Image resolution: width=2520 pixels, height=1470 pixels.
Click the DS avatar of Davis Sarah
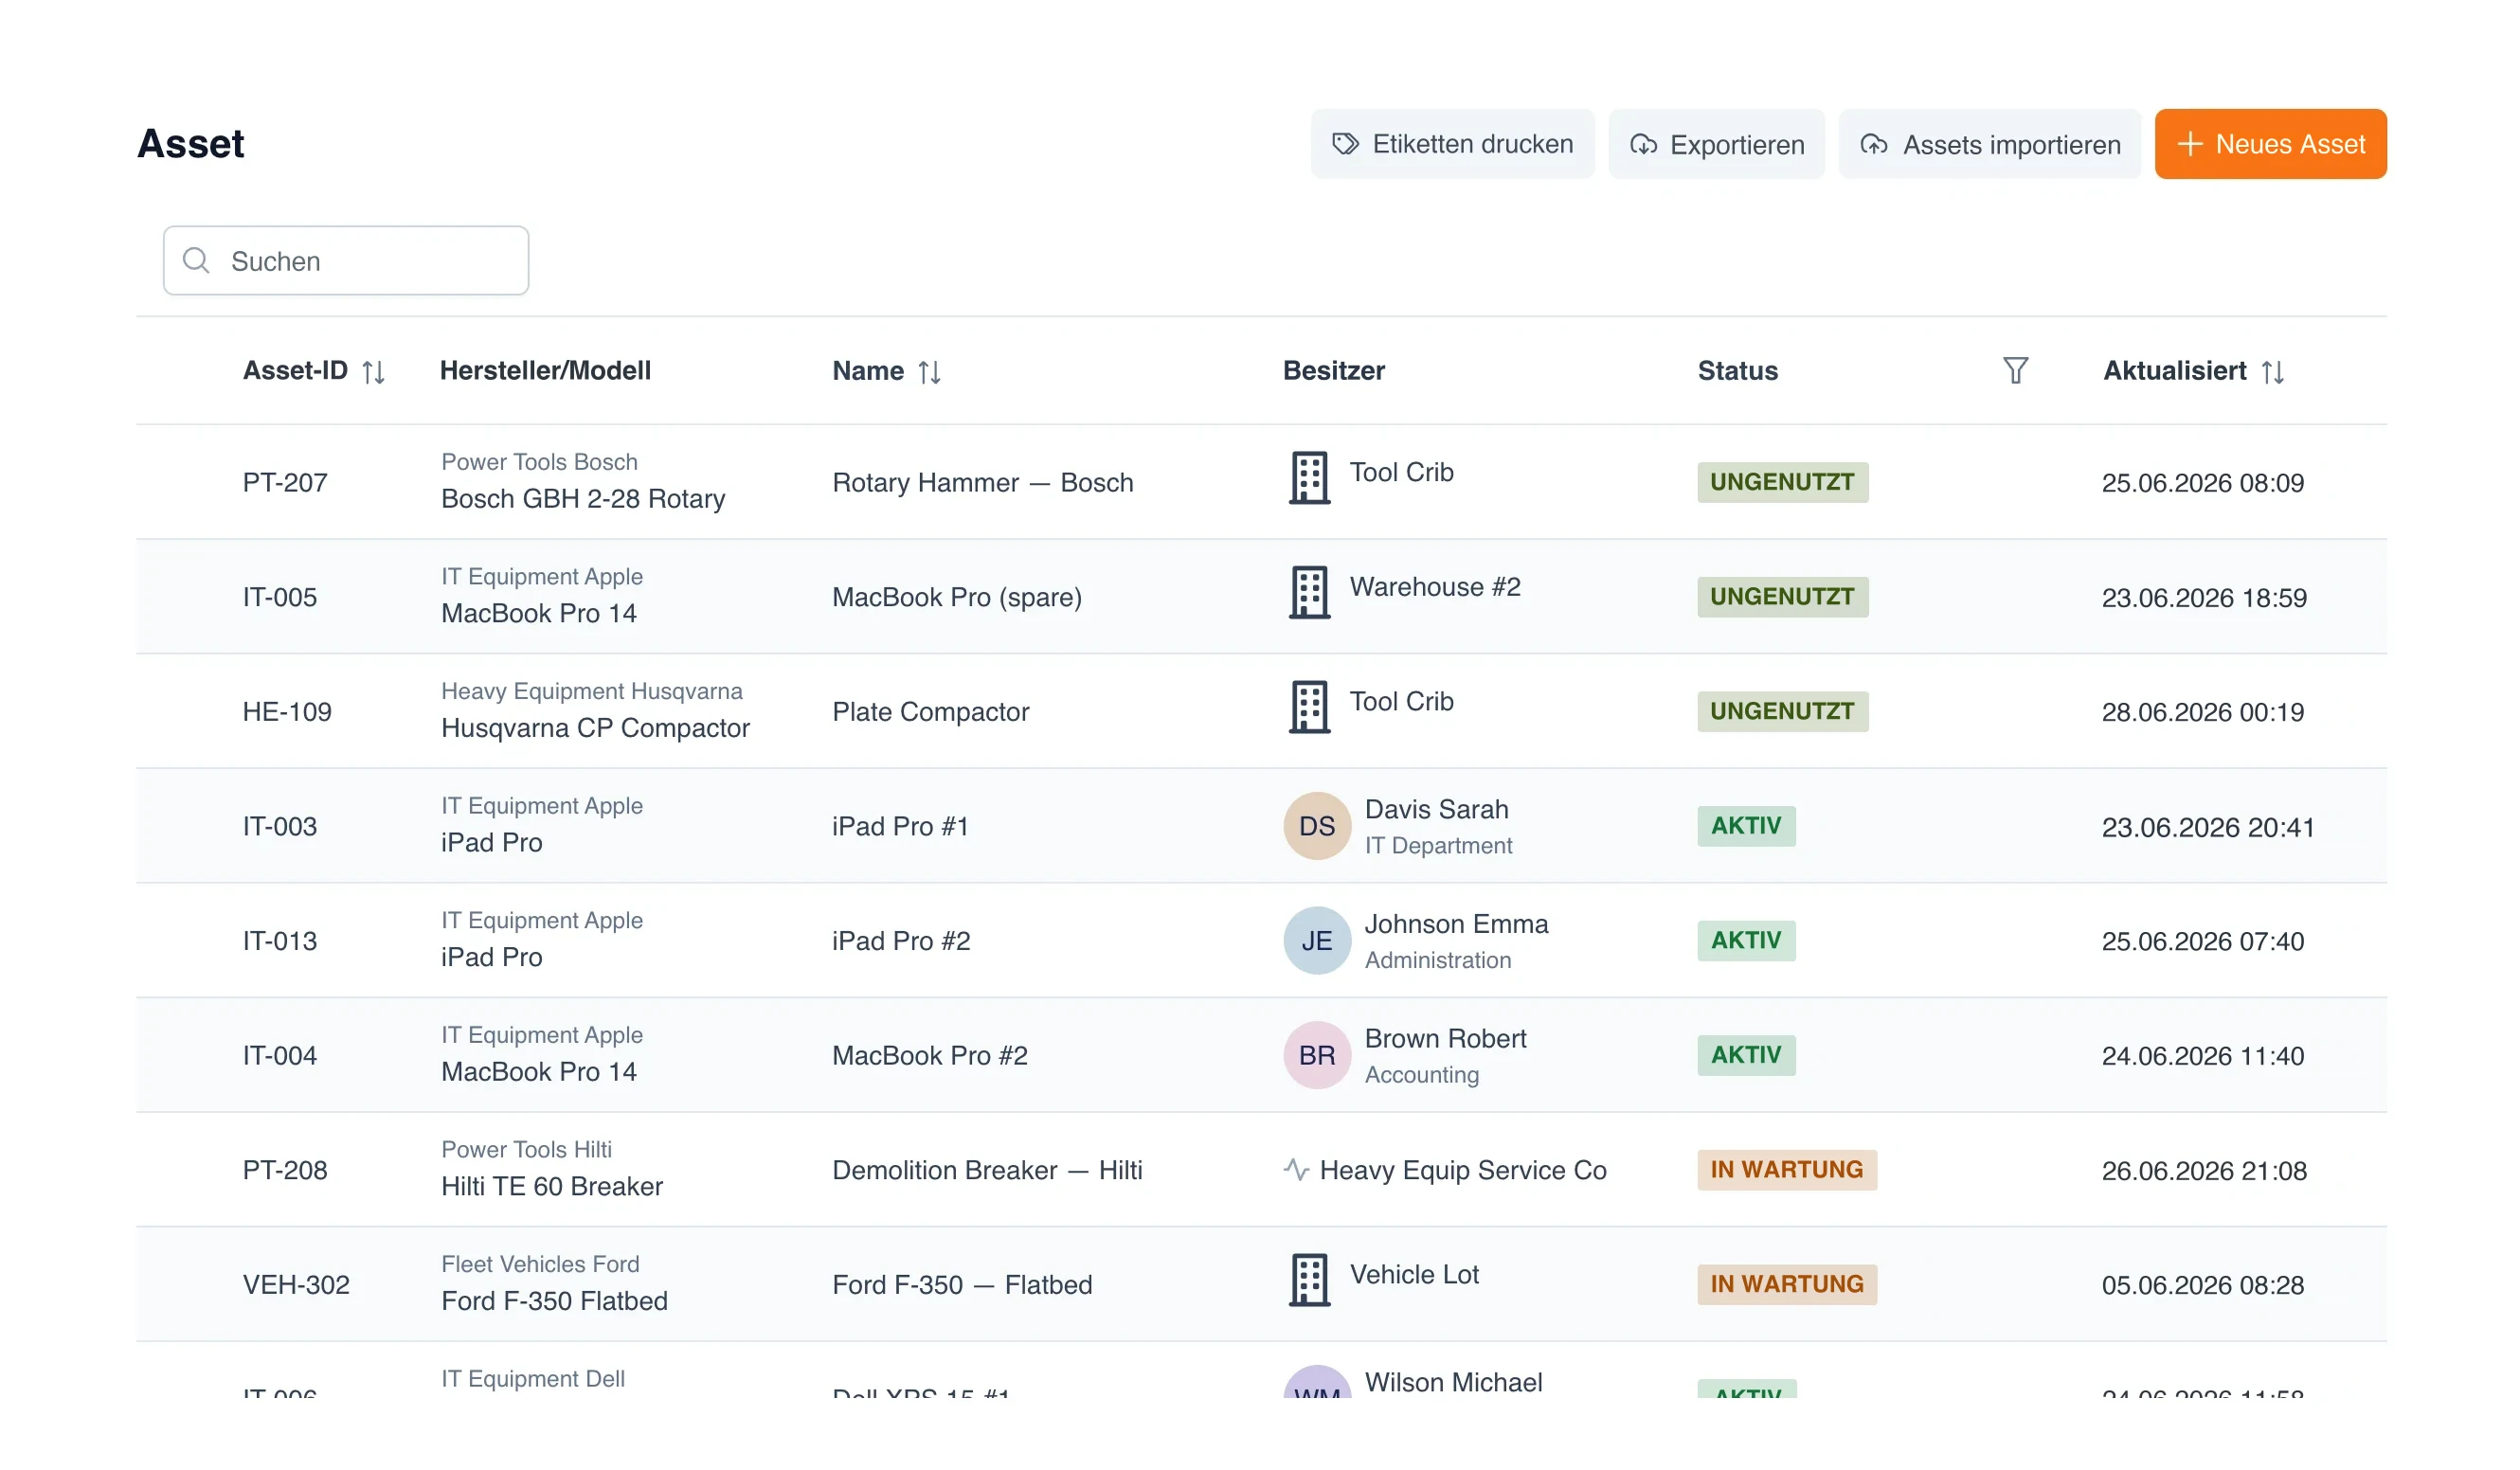pos(1317,826)
